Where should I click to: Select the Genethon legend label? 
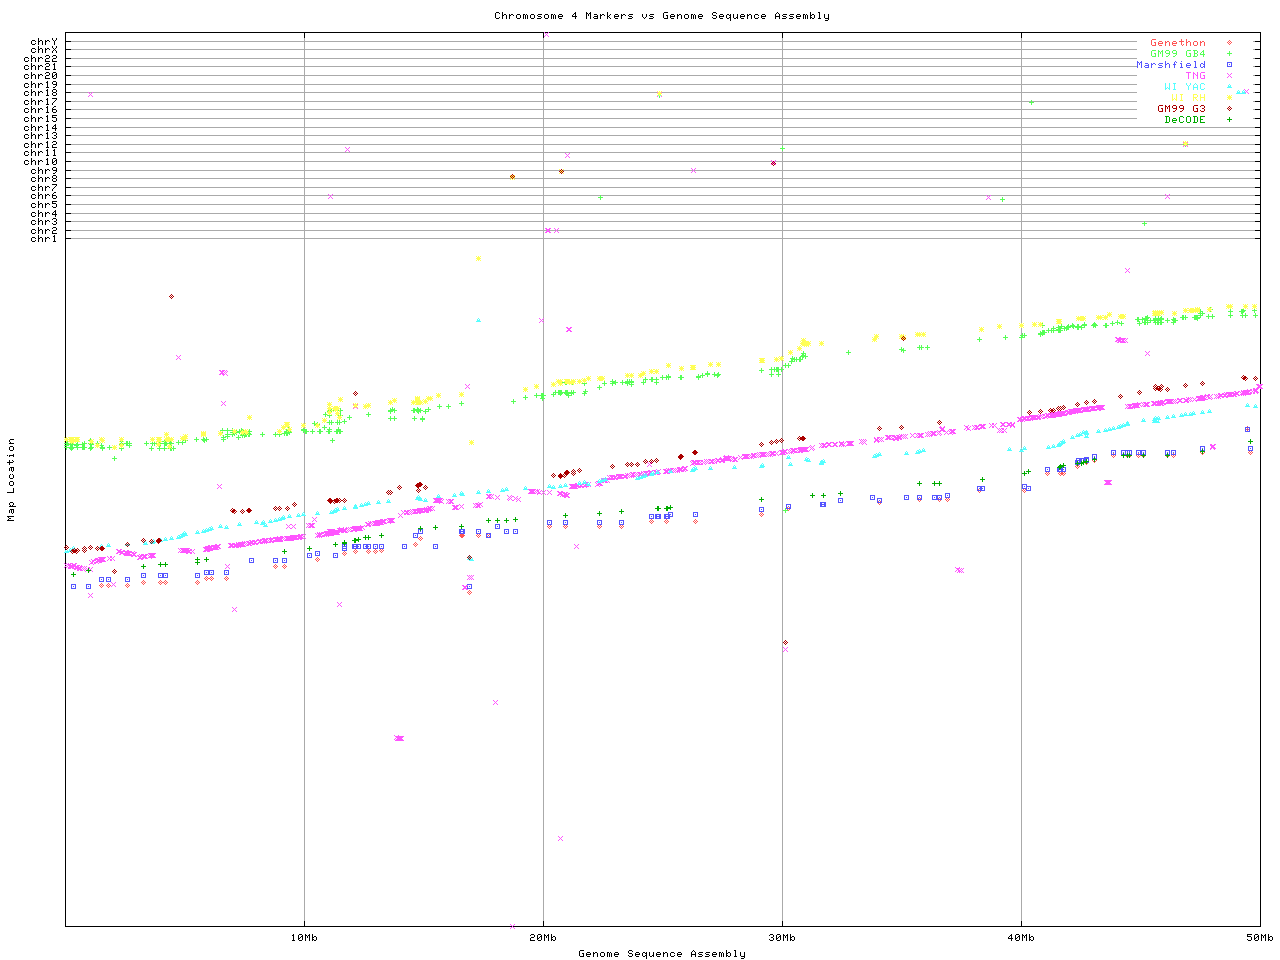[x=1178, y=43]
